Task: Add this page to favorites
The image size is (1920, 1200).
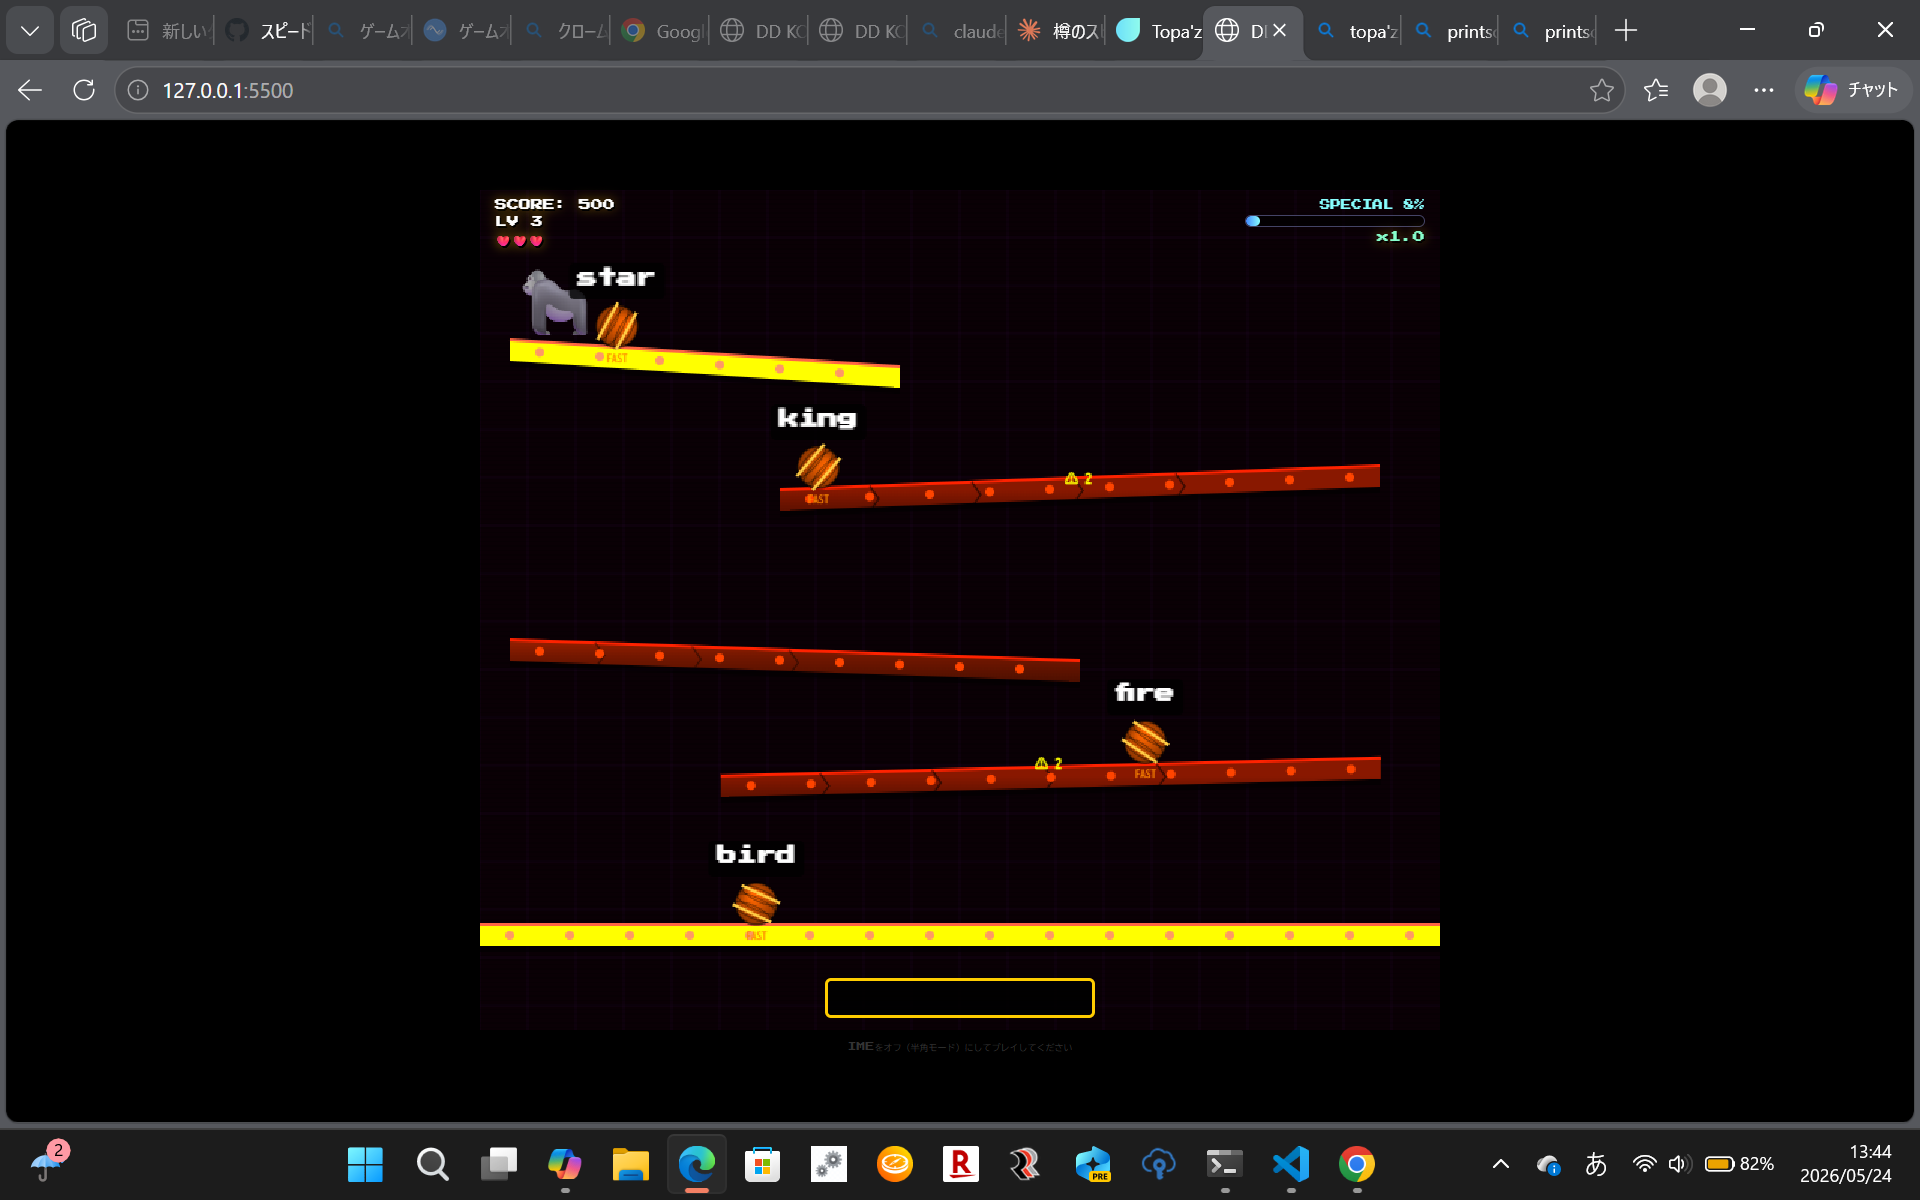Action: click(x=1601, y=90)
